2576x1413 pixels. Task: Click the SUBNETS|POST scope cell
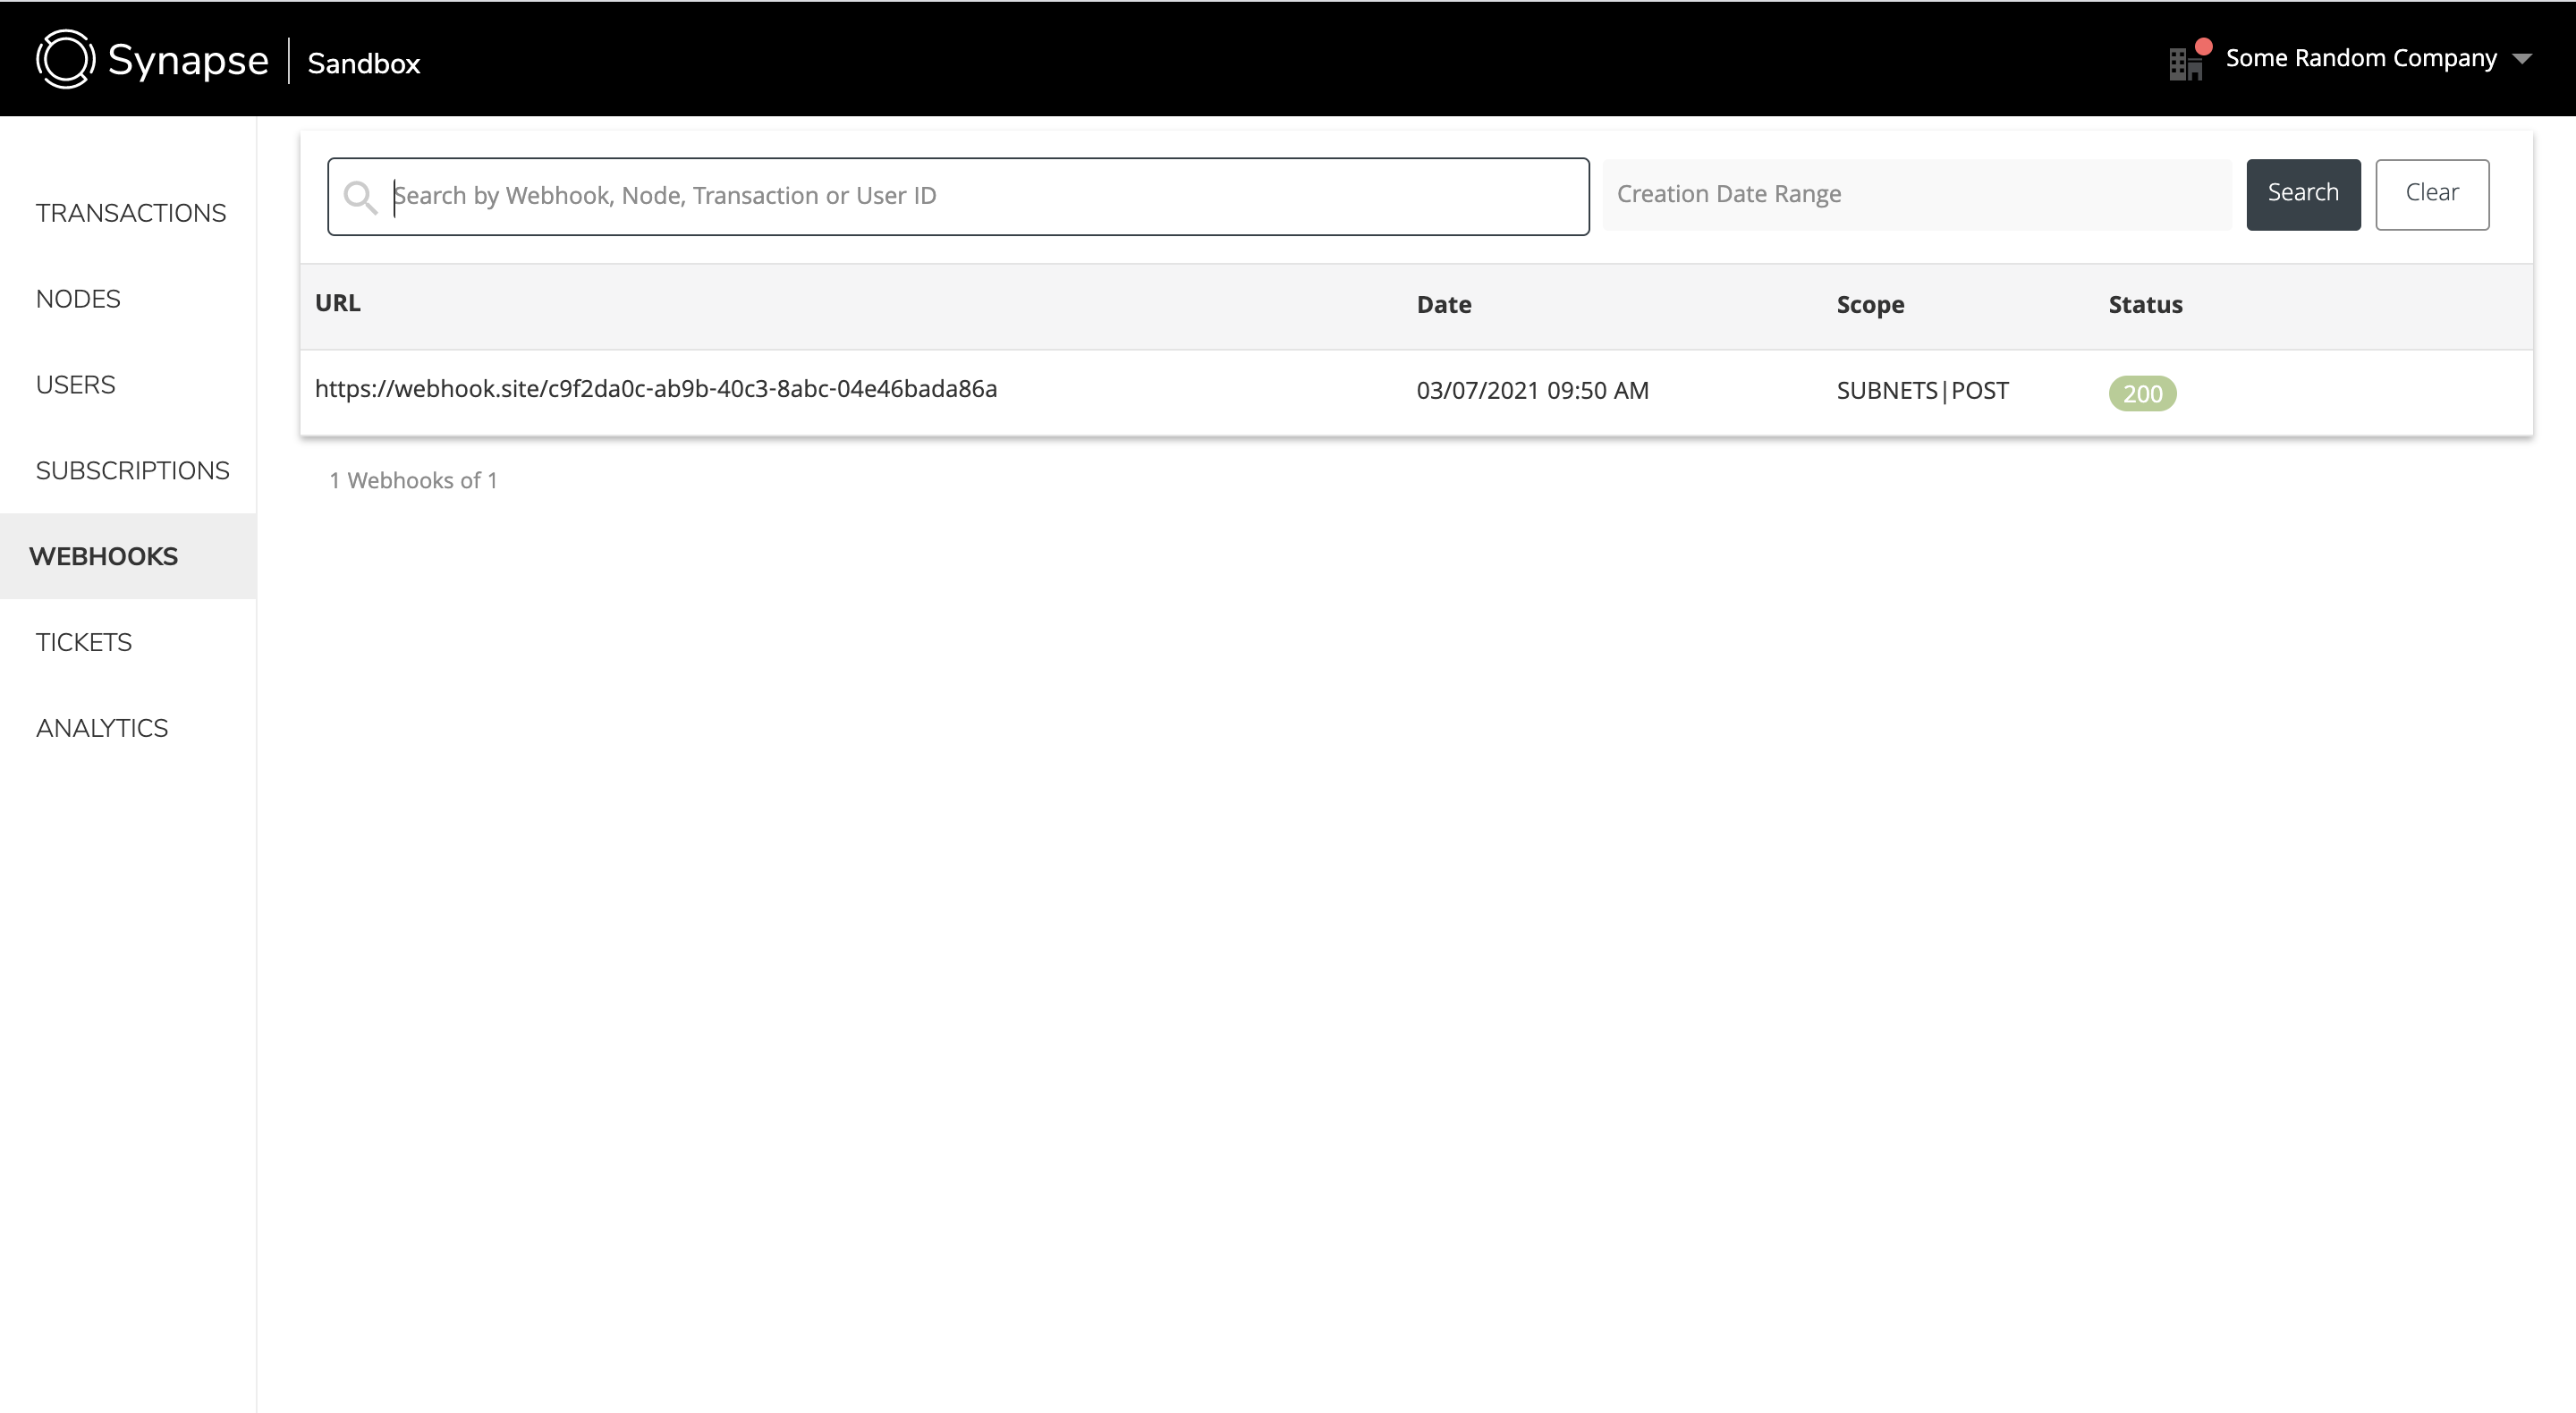[x=1922, y=390]
